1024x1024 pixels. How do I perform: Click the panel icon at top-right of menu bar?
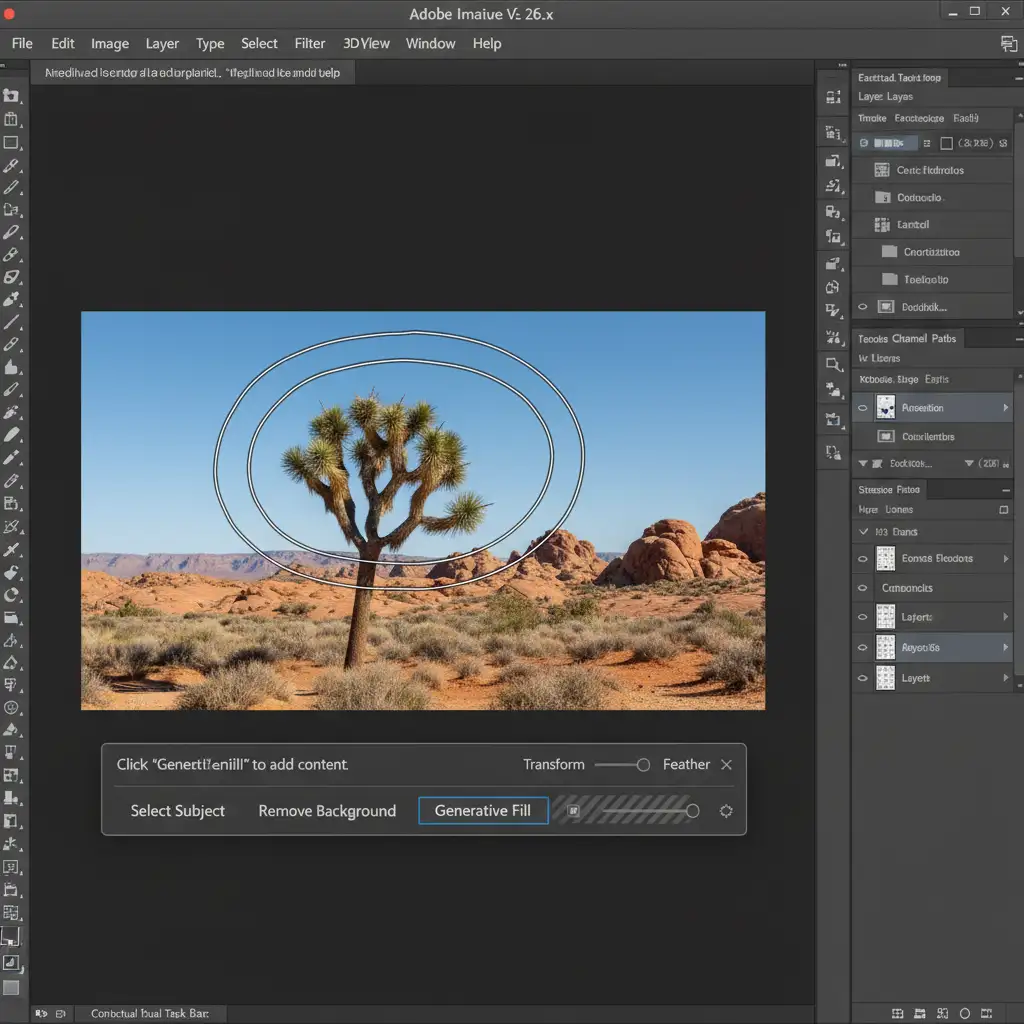coord(1008,43)
